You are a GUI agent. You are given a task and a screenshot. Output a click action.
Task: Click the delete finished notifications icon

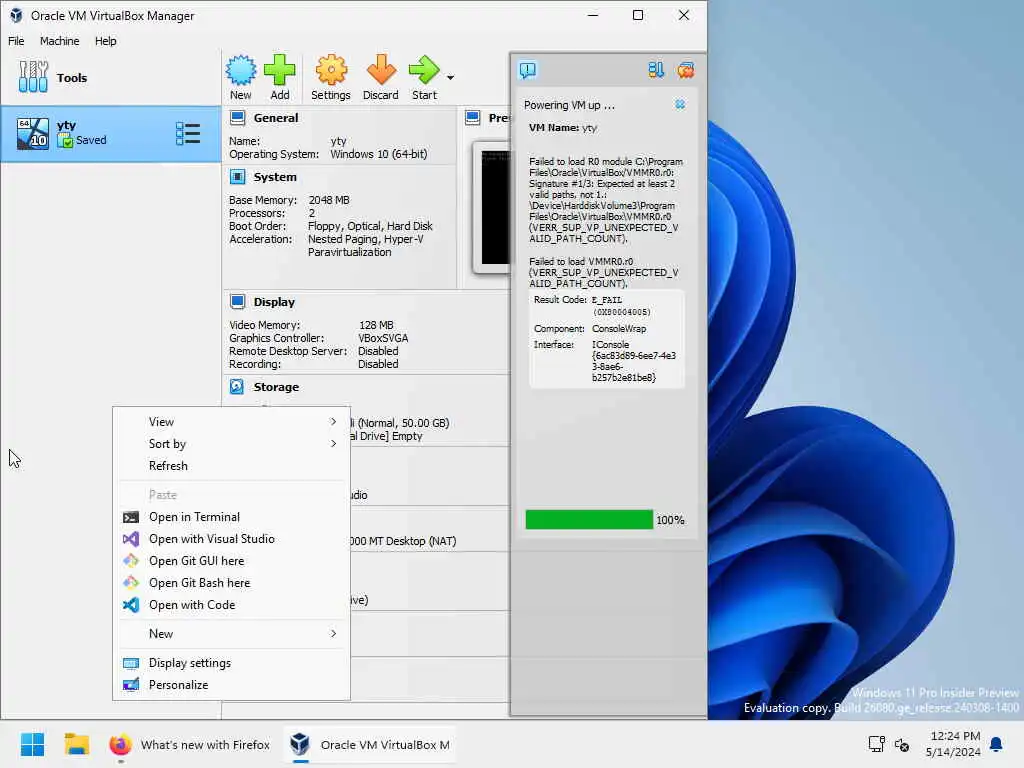(686, 70)
